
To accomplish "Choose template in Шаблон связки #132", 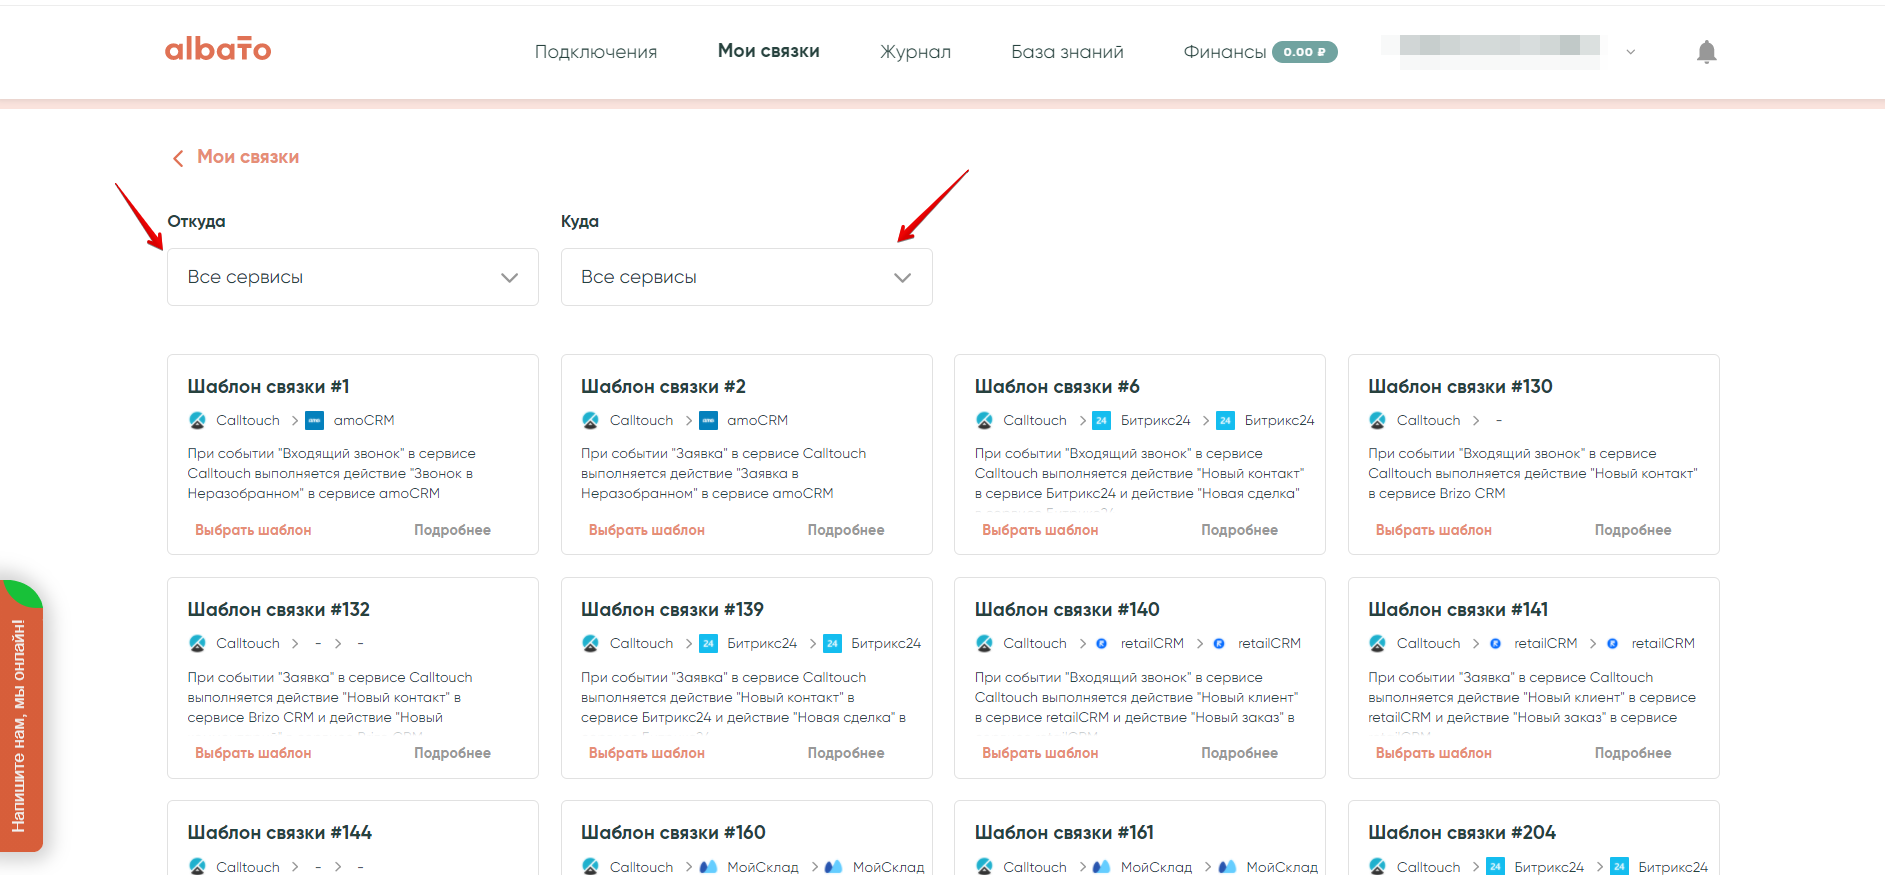I will click(x=253, y=753).
